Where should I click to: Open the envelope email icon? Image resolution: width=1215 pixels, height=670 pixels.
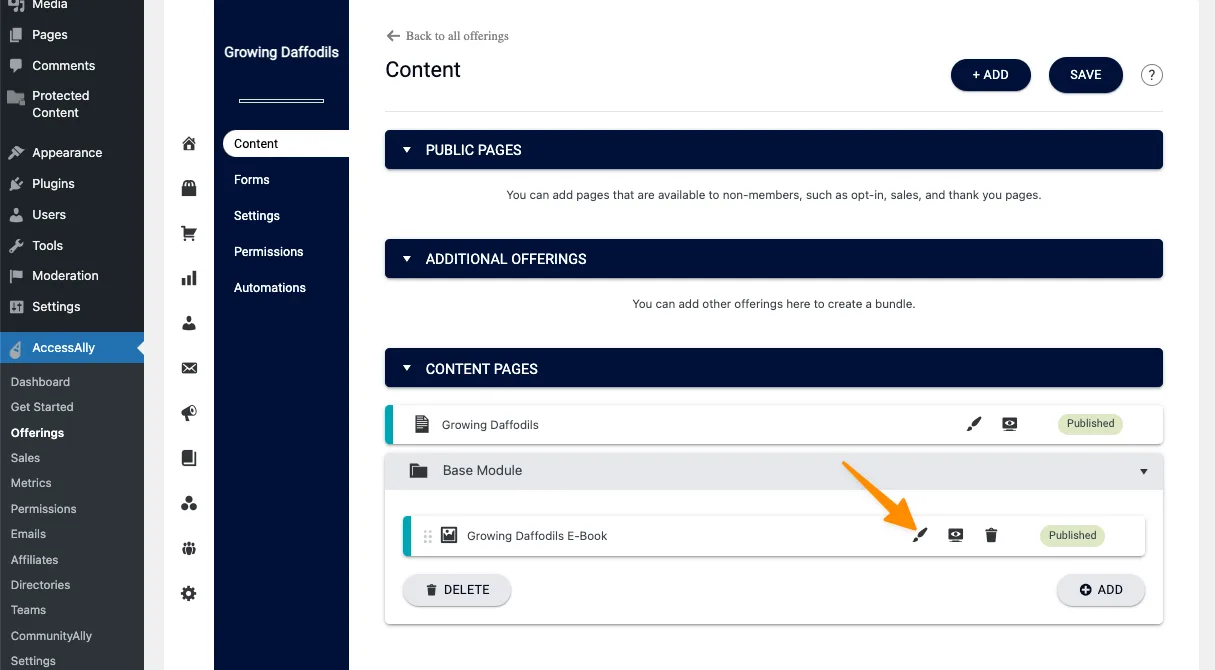(189, 368)
